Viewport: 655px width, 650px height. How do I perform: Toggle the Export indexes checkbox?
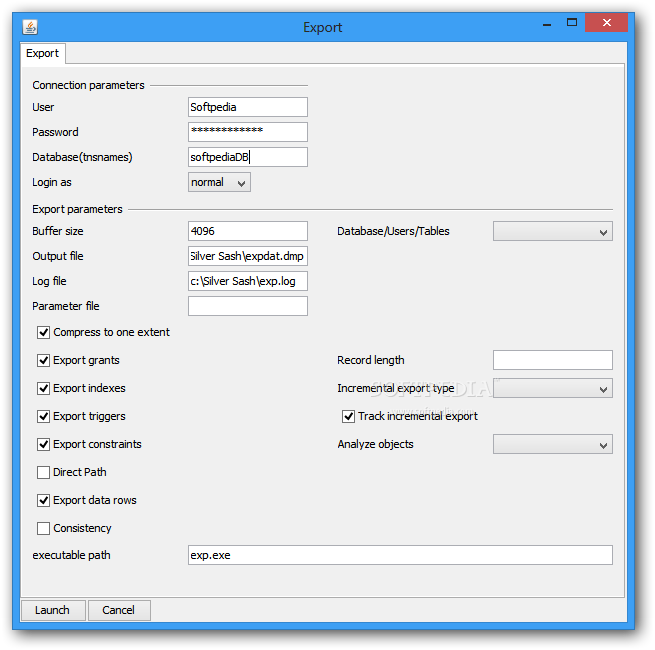tap(43, 388)
